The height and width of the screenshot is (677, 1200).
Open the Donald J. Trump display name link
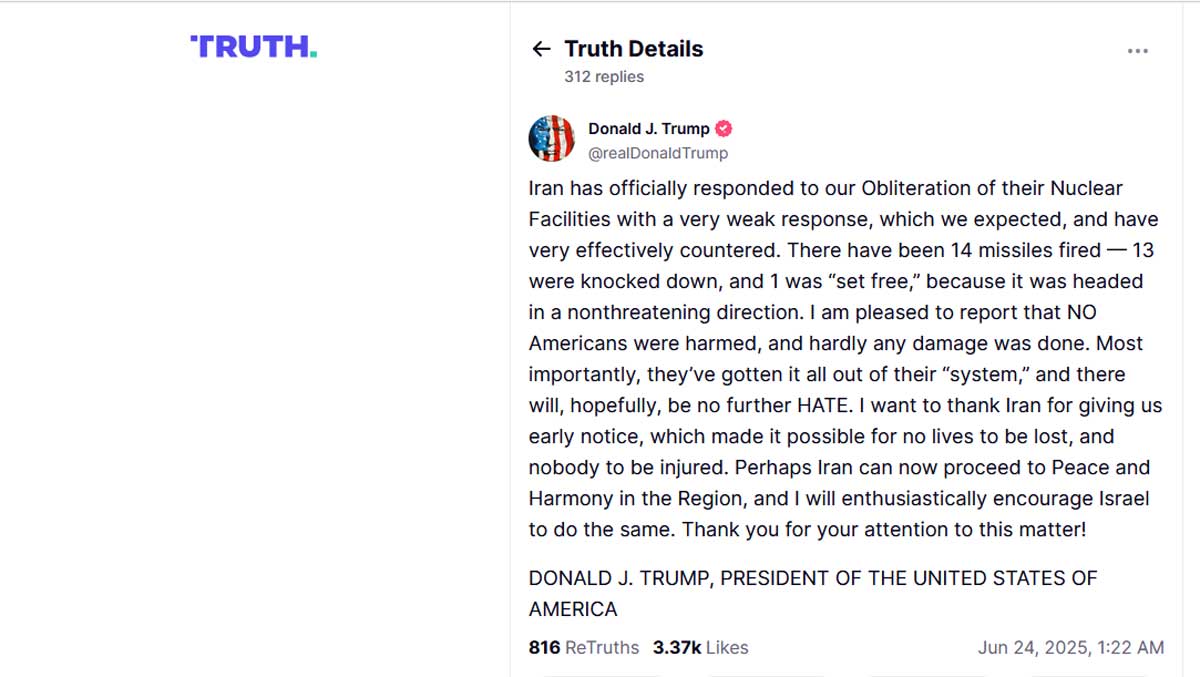click(649, 128)
